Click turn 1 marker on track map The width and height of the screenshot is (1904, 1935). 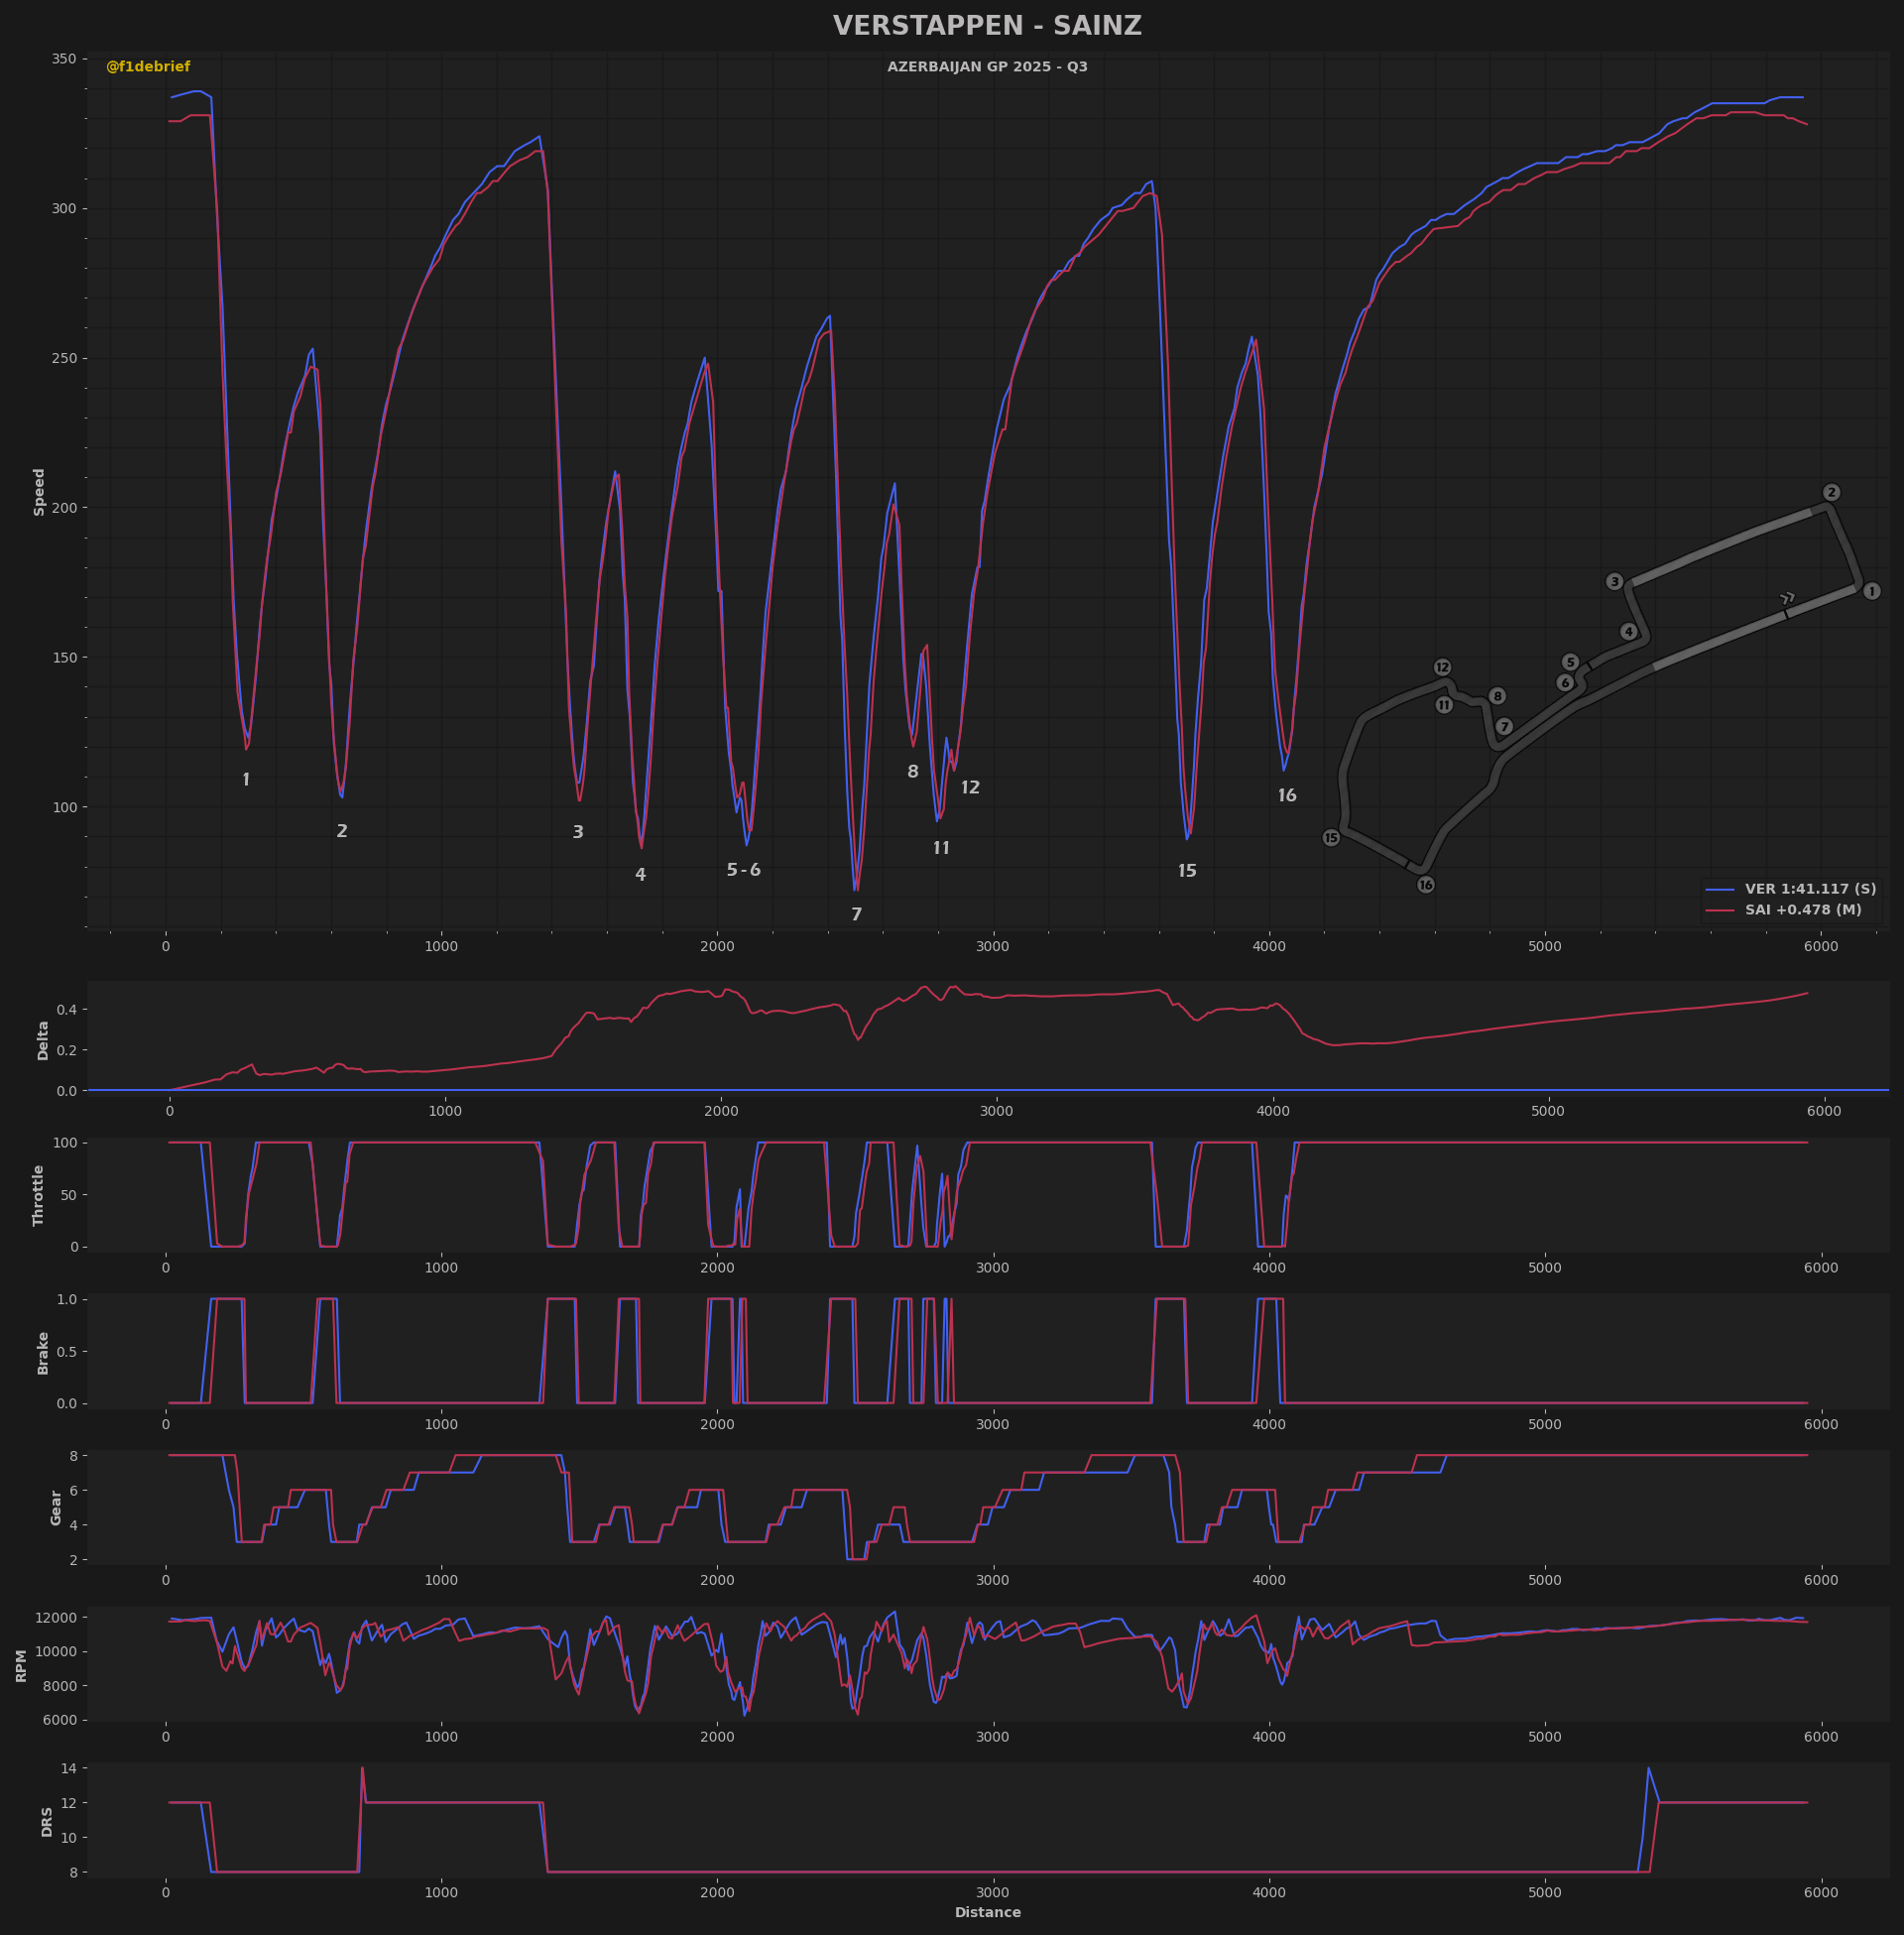1872,591
